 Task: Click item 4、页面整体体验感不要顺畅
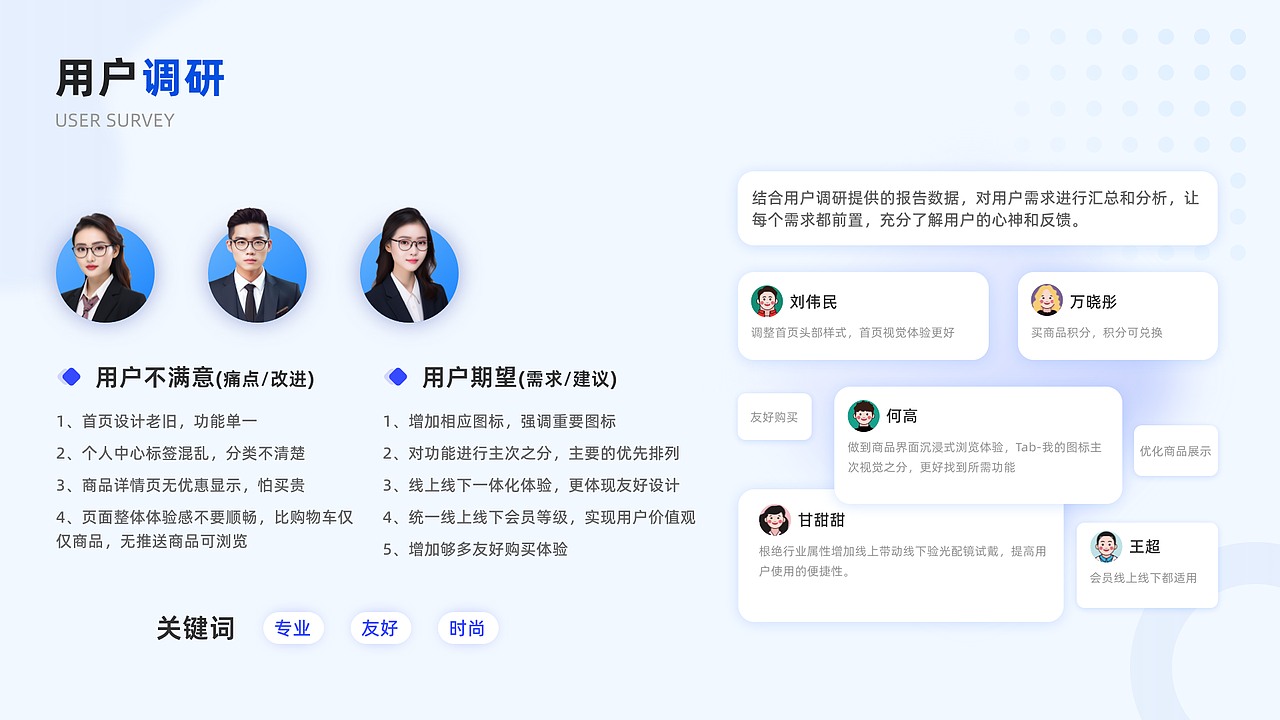coord(205,529)
